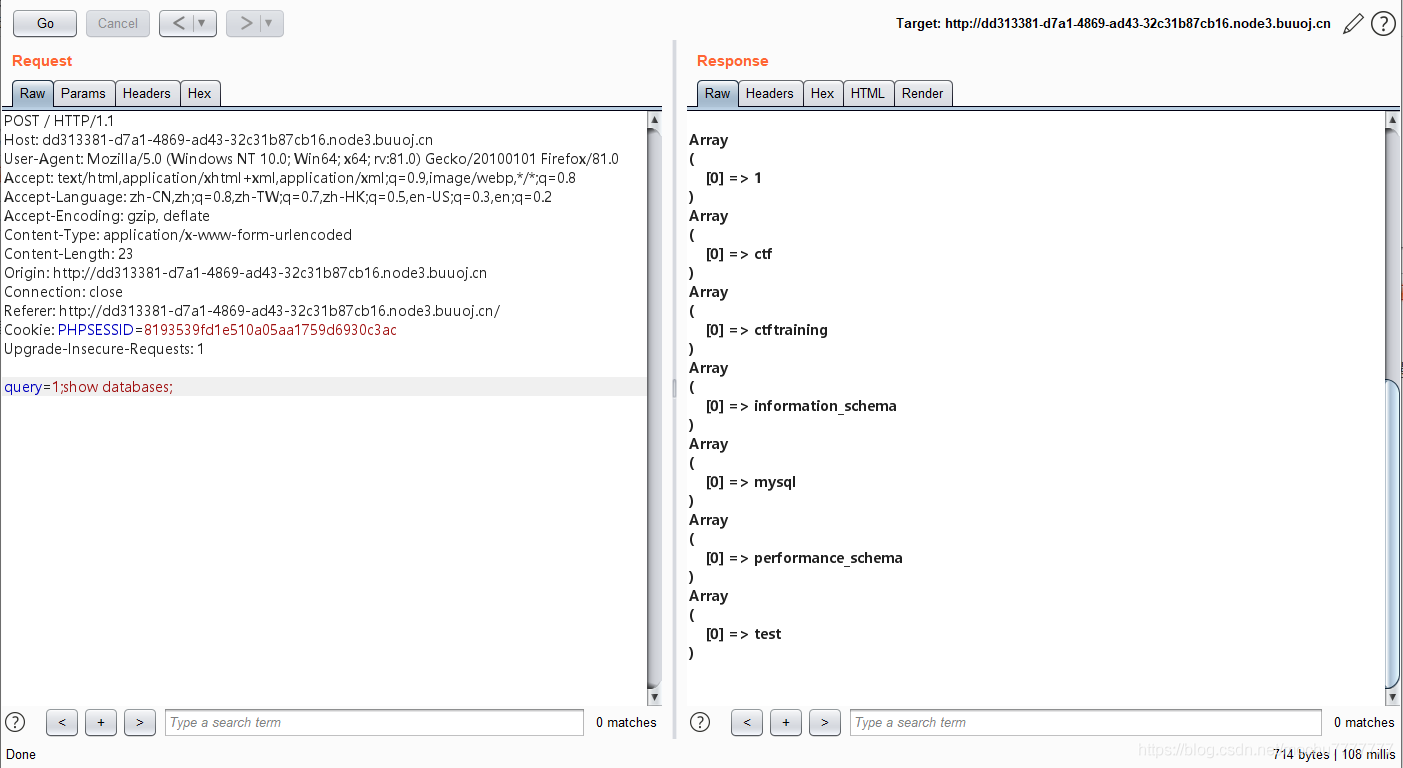Click the Origin header line
The width and height of the screenshot is (1403, 768).
pyautogui.click(x=245, y=273)
